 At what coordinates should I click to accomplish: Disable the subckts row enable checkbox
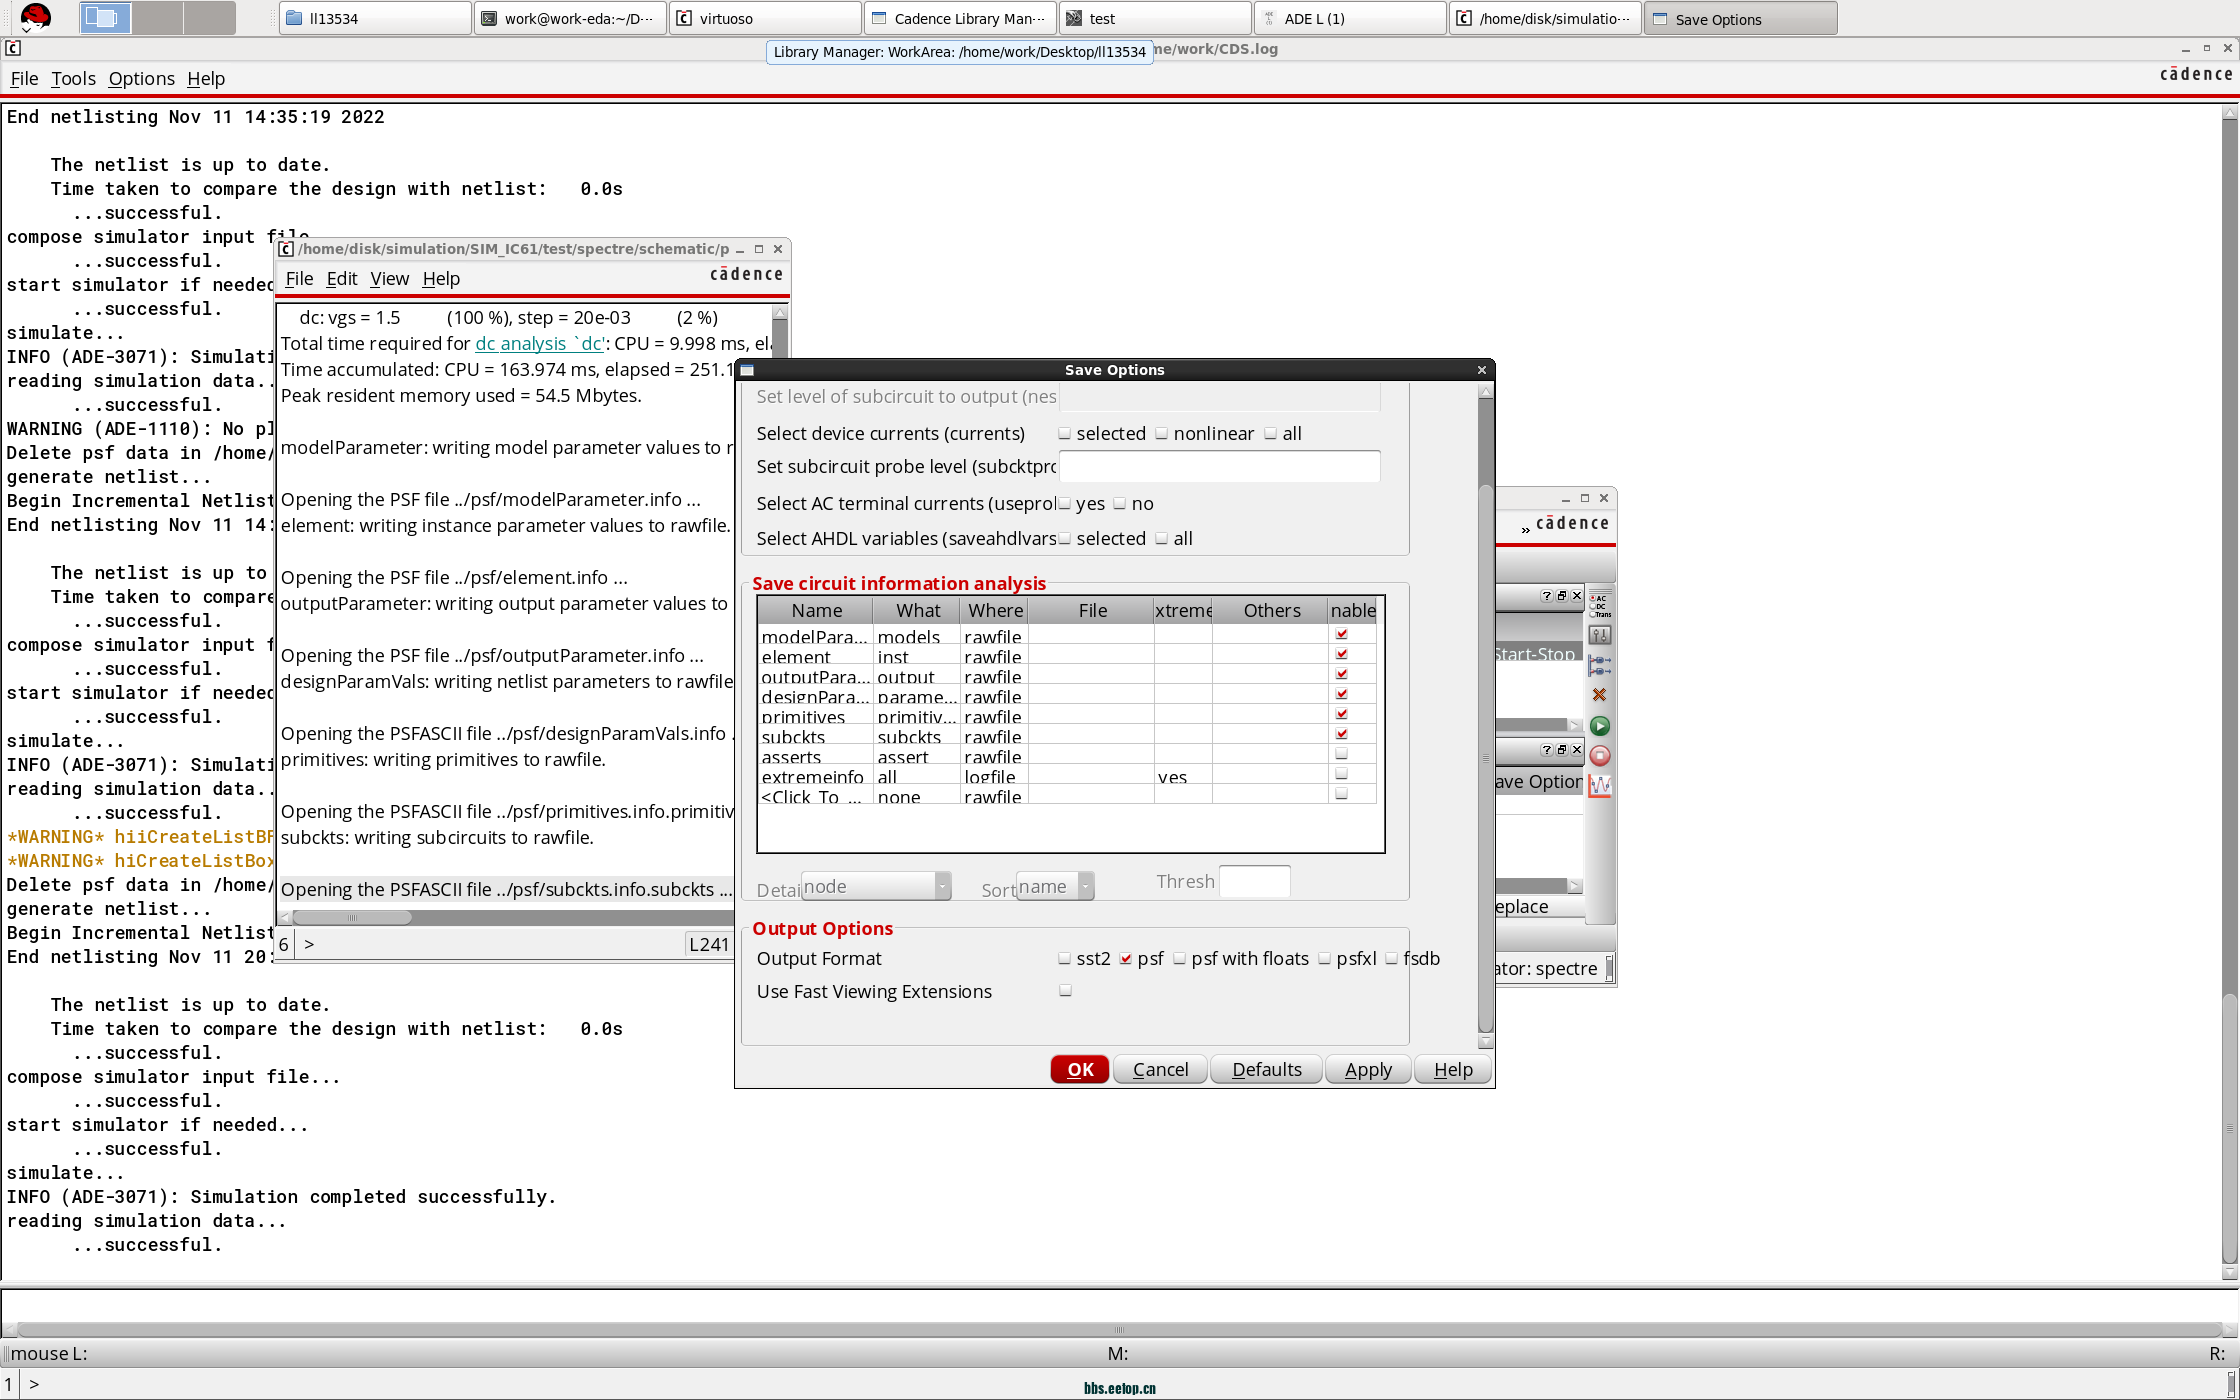point(1342,734)
